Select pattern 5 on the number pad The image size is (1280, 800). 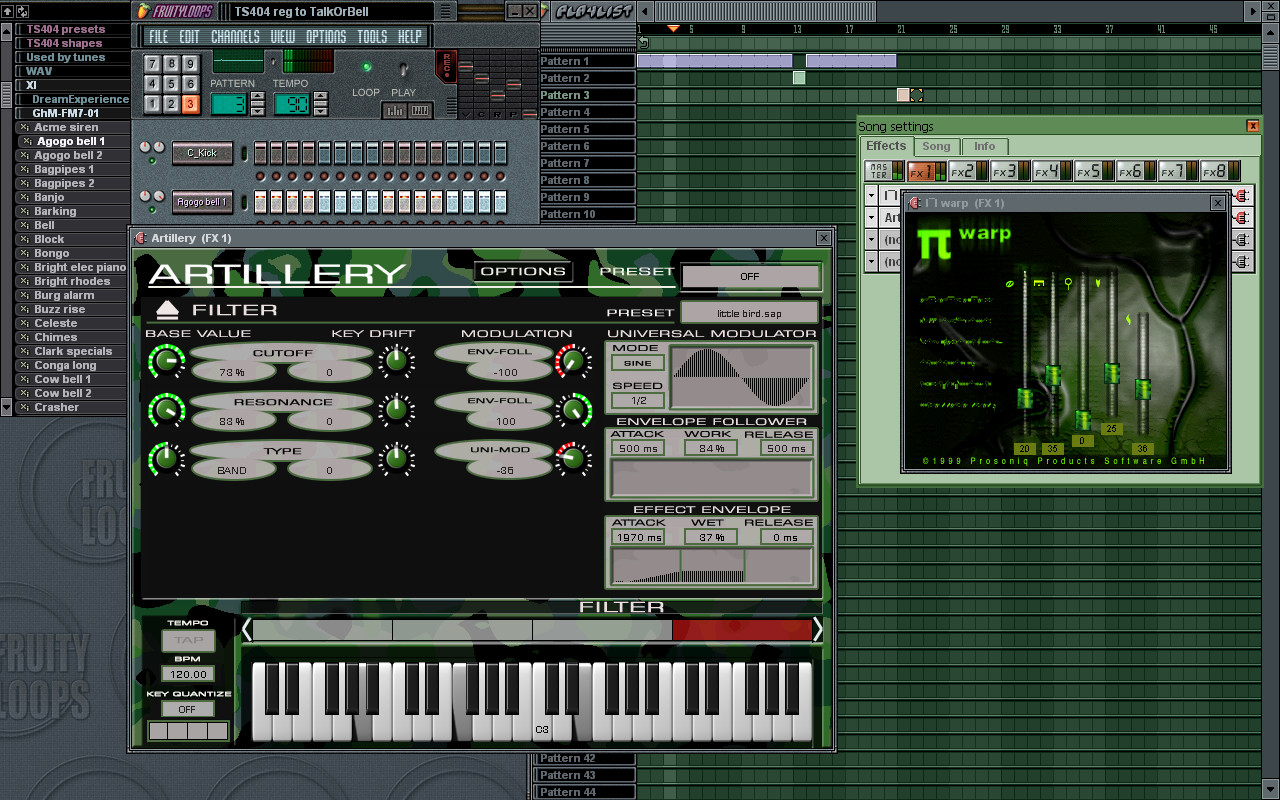click(x=171, y=84)
